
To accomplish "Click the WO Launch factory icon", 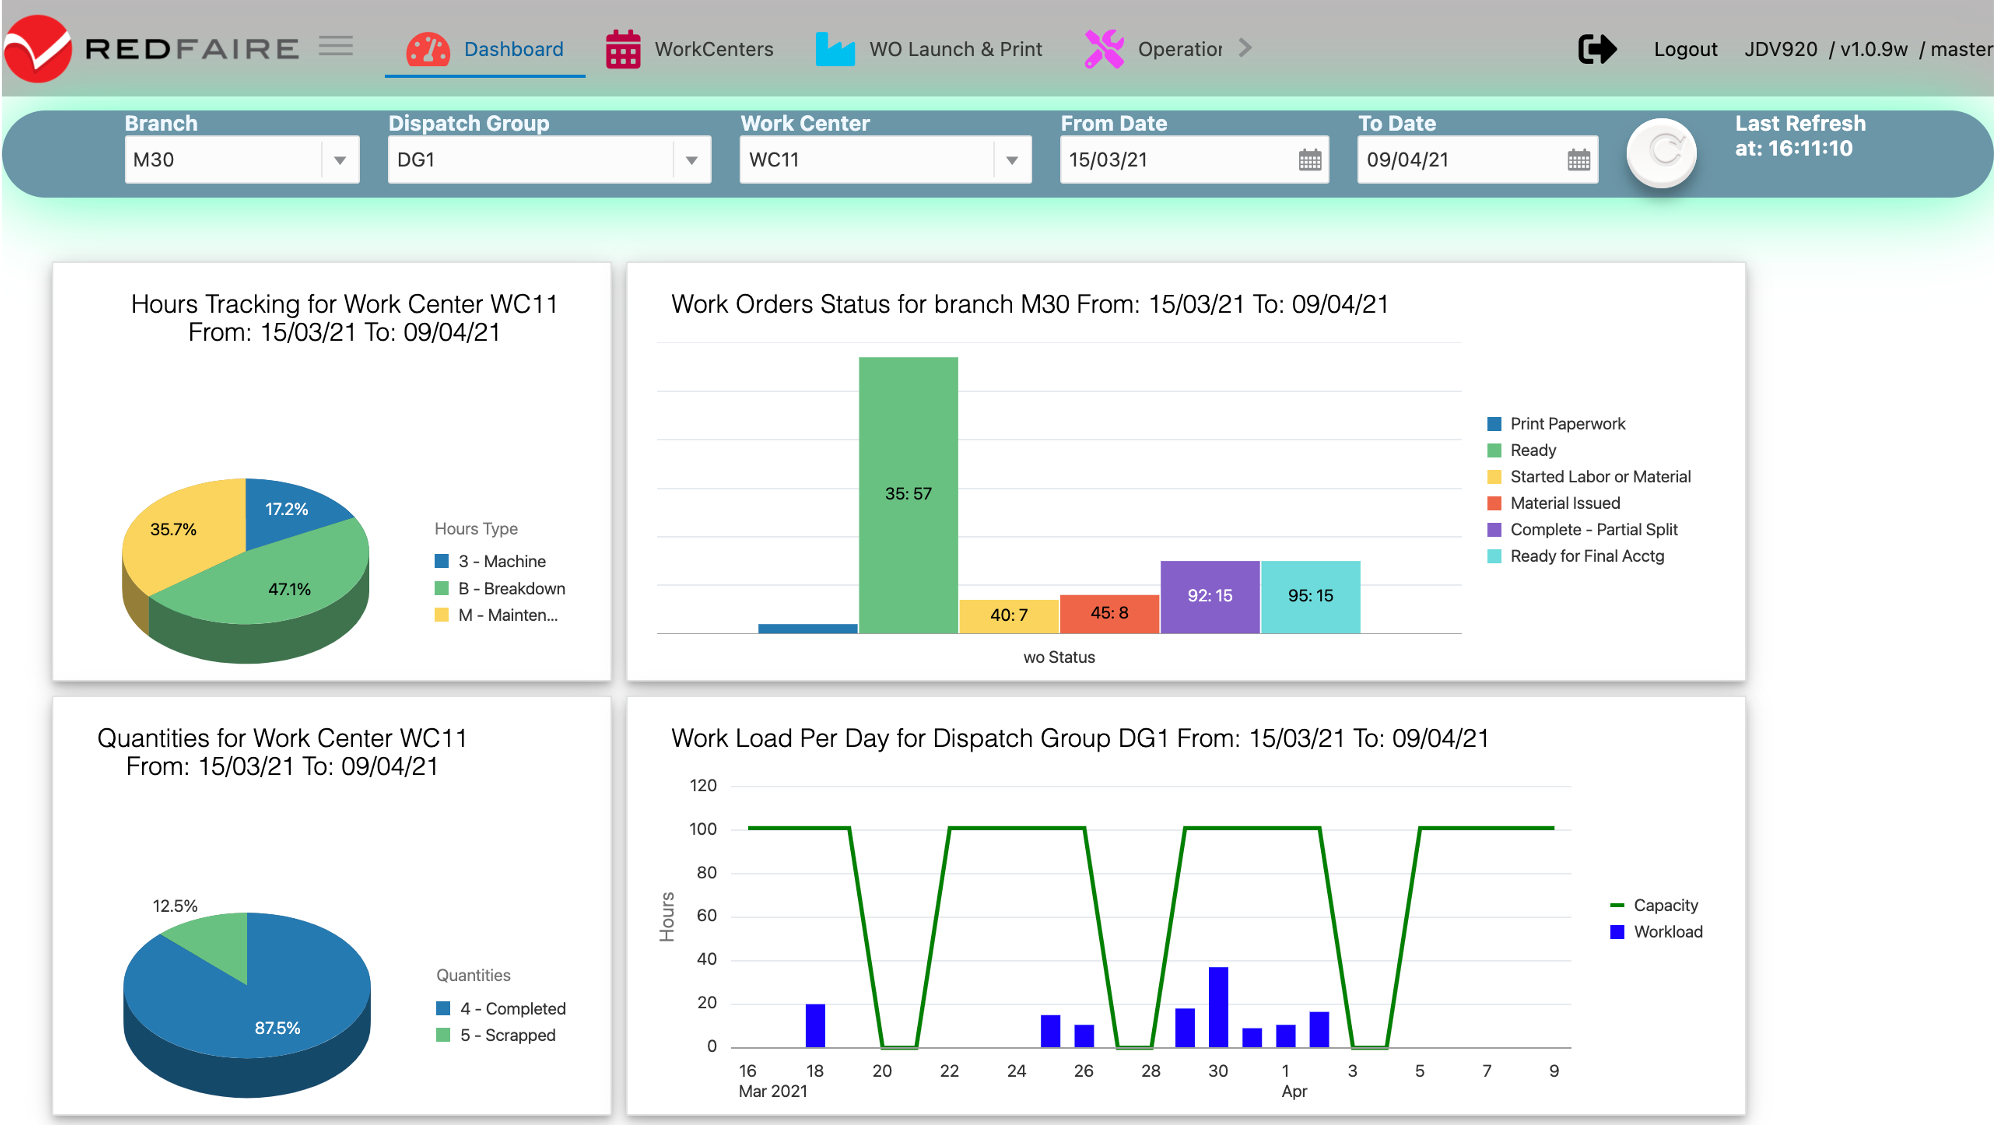I will 835,49.
